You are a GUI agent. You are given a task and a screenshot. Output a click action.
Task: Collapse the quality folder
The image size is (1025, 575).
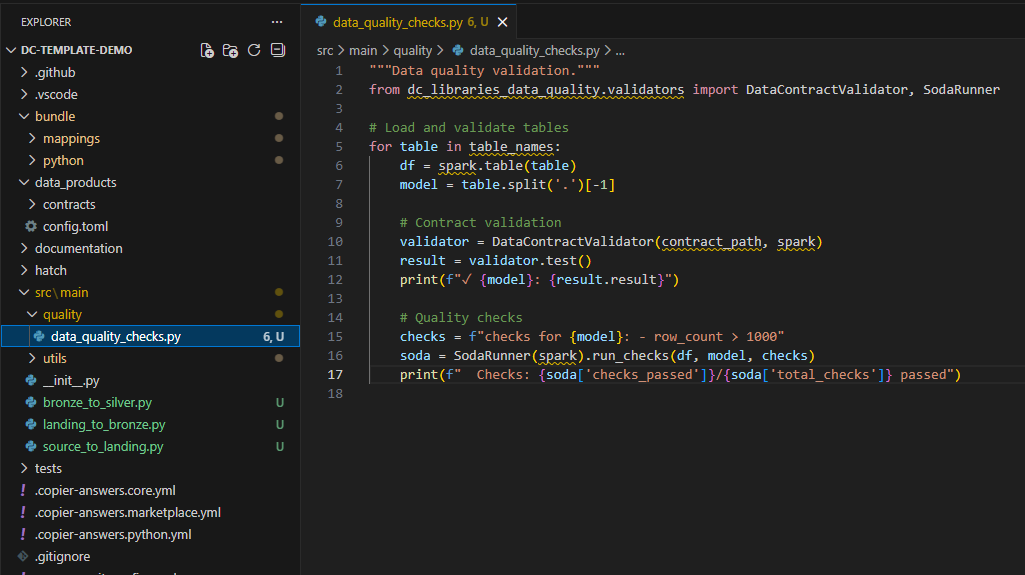[x=32, y=314]
